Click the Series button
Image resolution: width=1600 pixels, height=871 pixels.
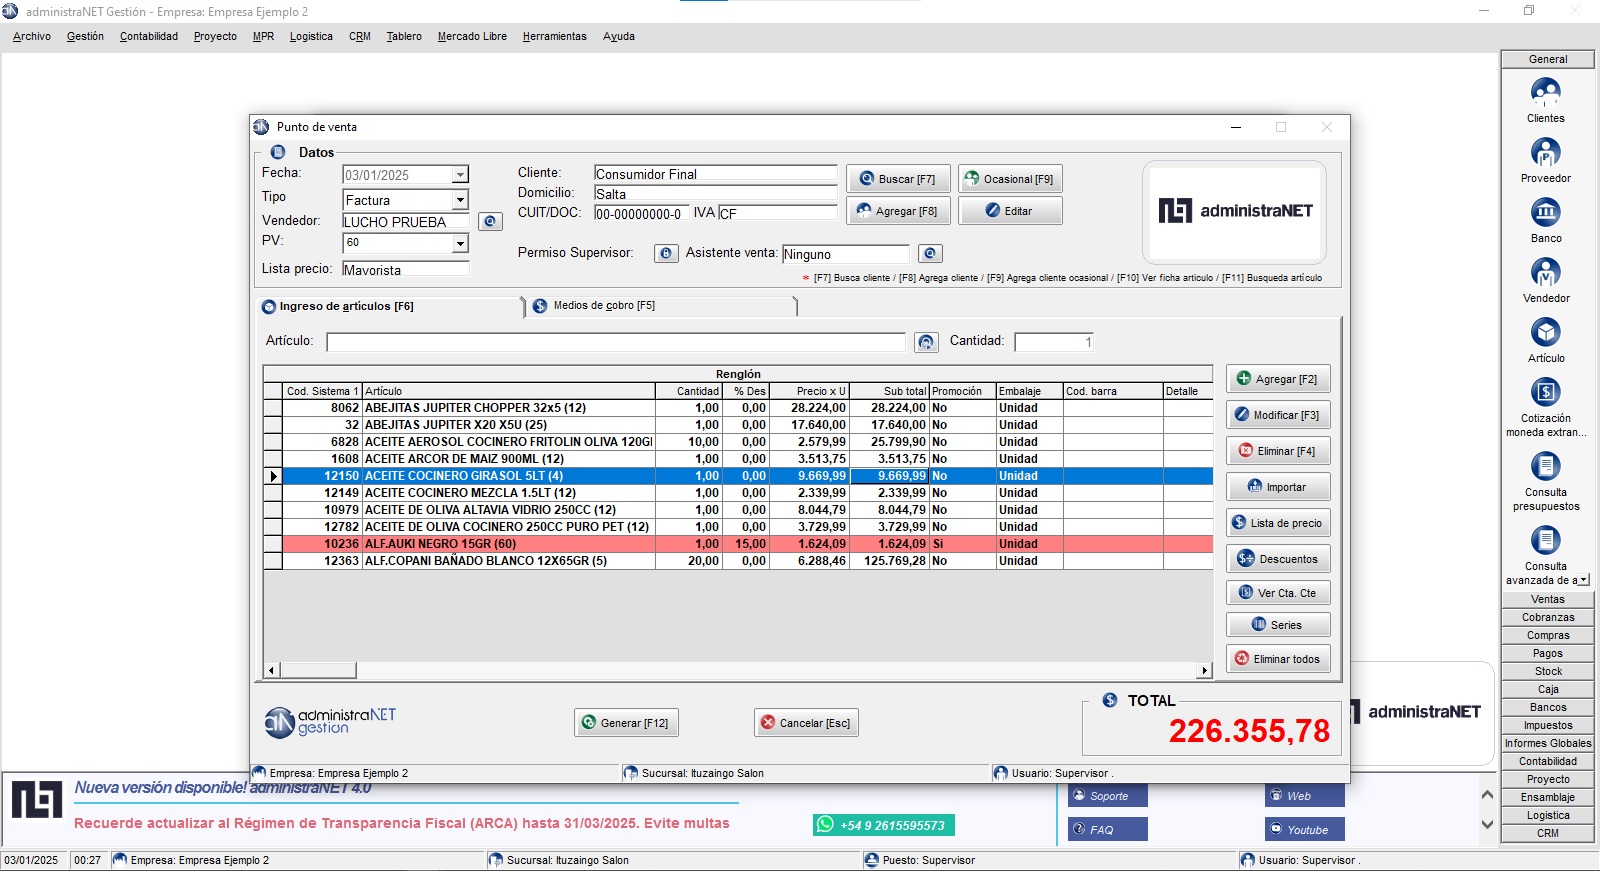pyautogui.click(x=1278, y=625)
